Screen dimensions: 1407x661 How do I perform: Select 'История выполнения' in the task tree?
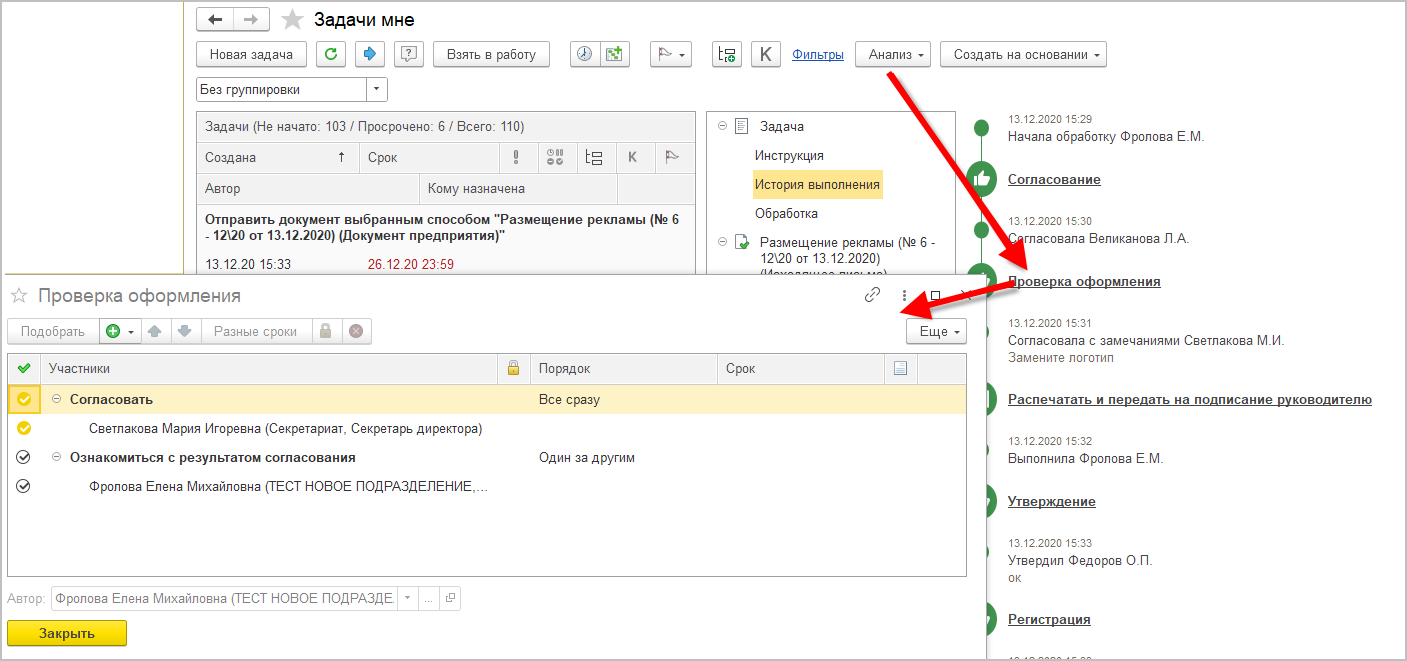point(818,184)
